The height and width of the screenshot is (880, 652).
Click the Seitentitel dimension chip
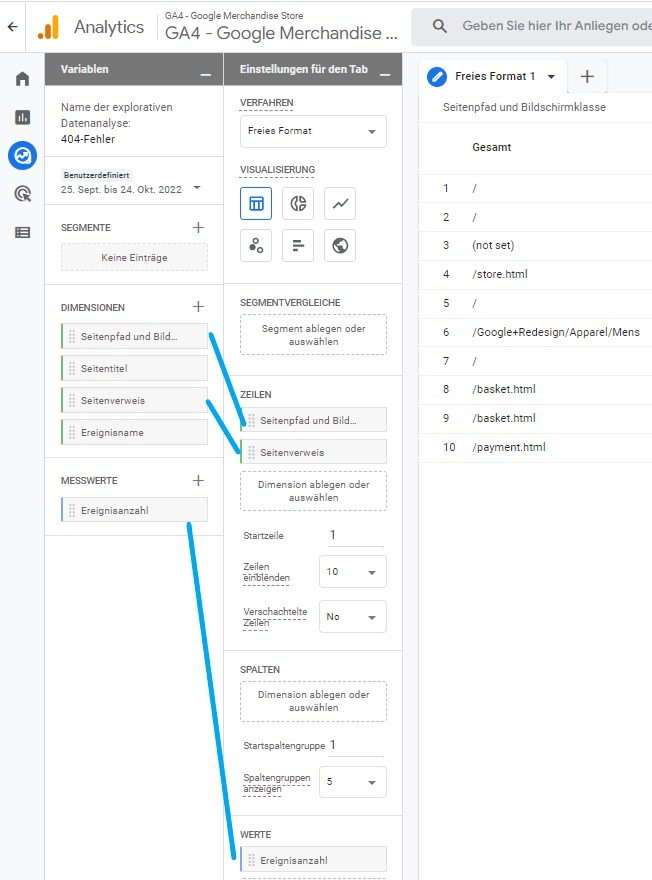(x=134, y=368)
